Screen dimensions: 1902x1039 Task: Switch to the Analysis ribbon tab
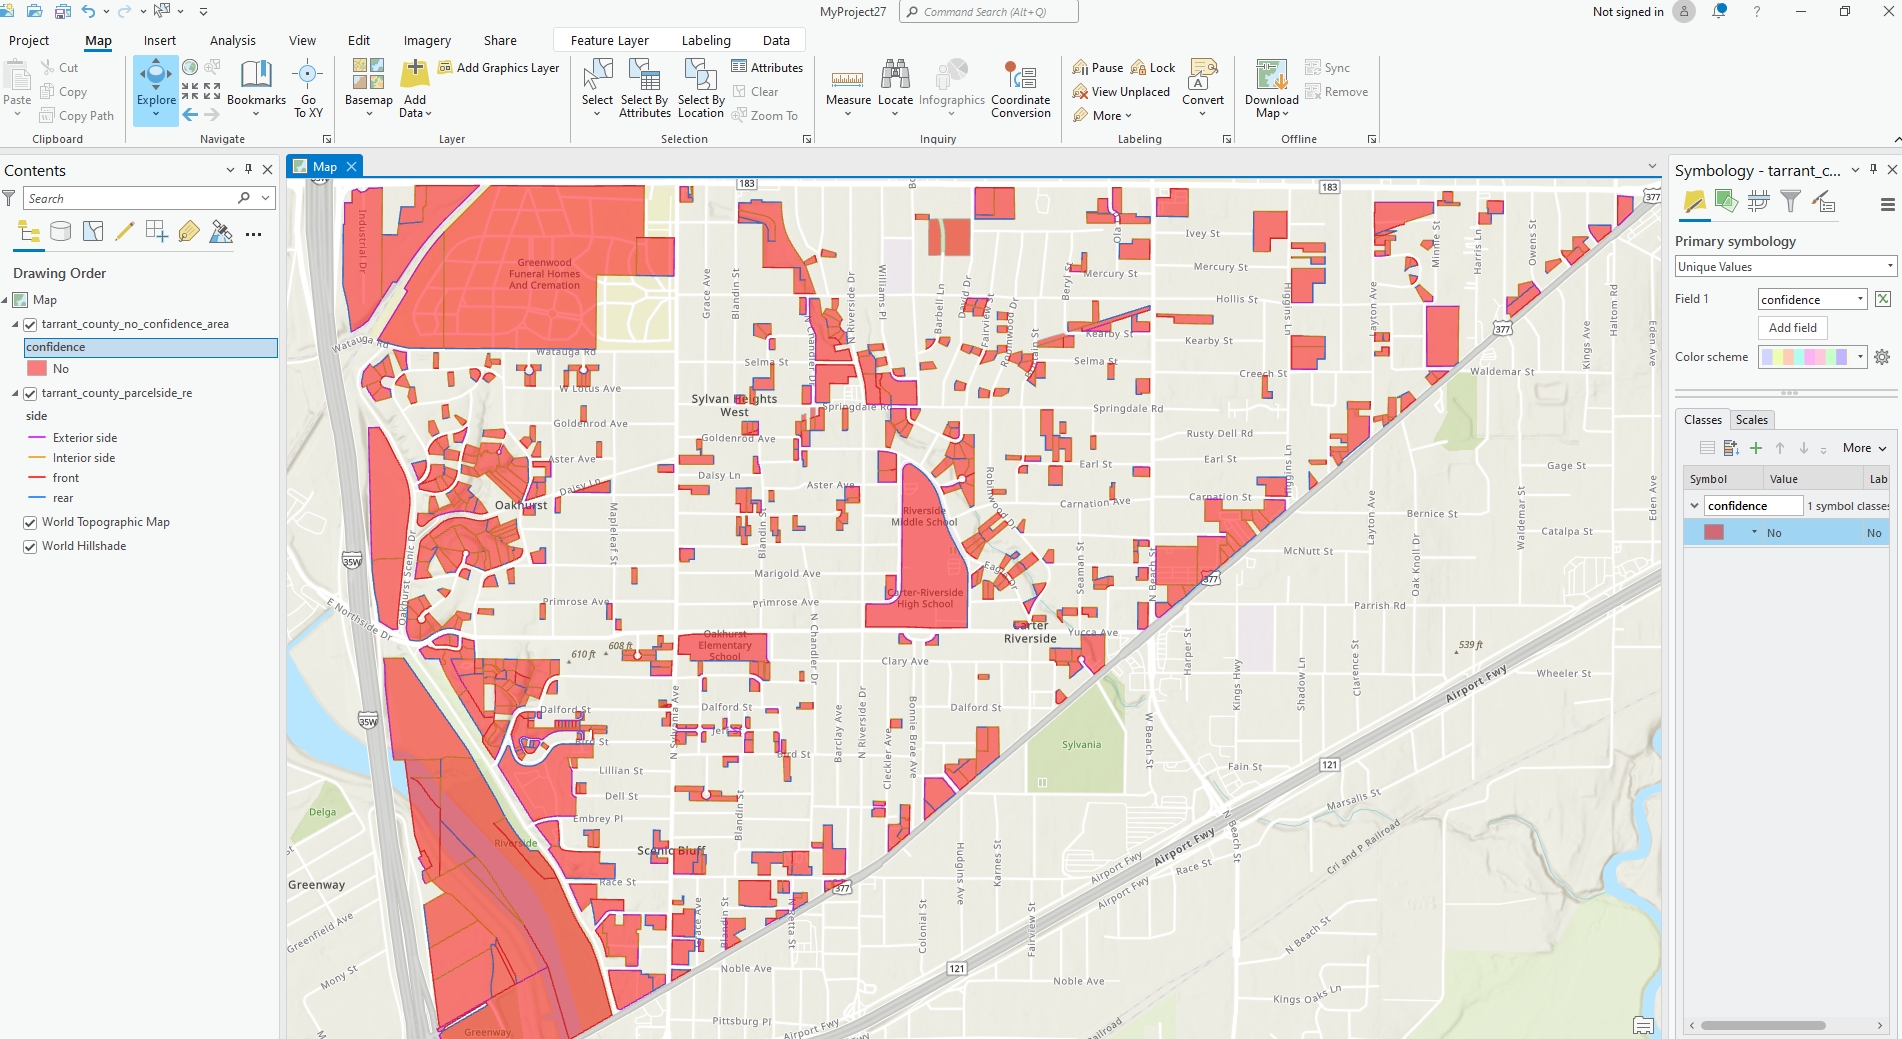pyautogui.click(x=232, y=41)
